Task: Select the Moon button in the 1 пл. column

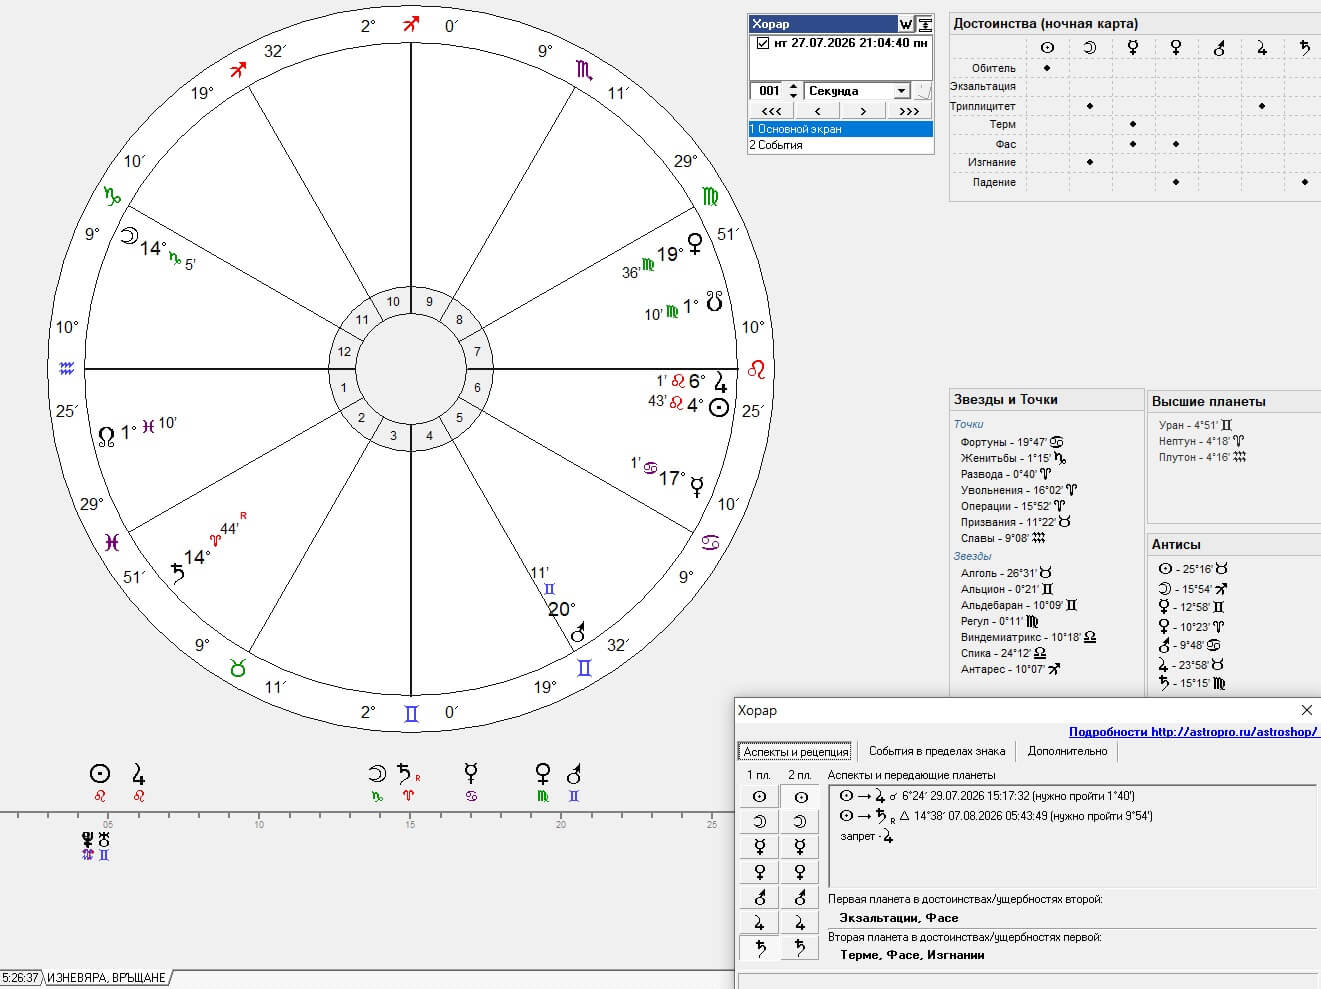Action: [x=759, y=822]
